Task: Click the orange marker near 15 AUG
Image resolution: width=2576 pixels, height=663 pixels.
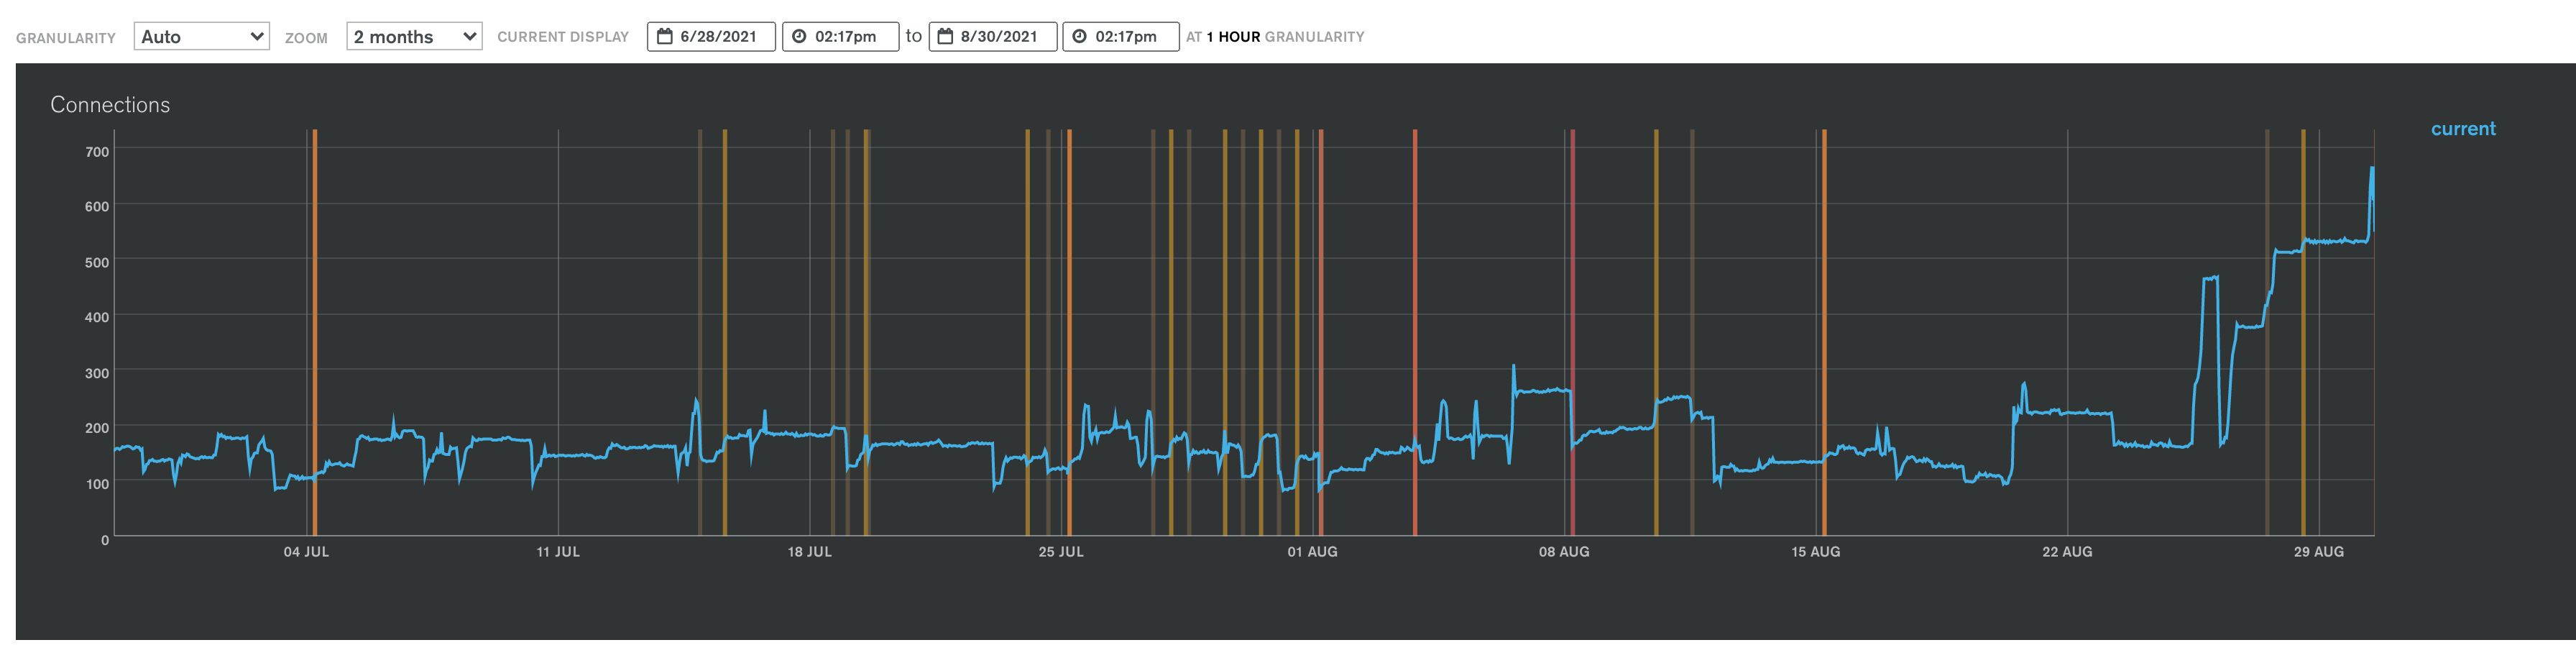Action: [x=1824, y=332]
